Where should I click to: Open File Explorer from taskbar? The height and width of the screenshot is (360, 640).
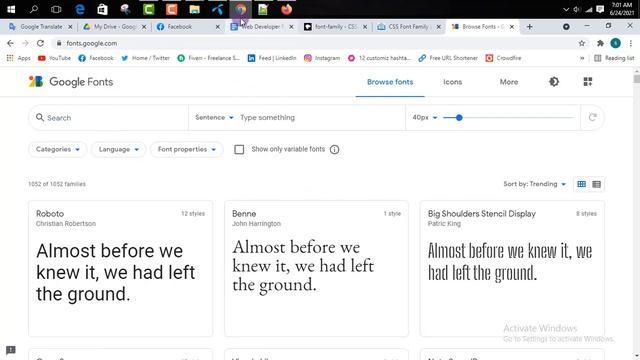click(x=195, y=9)
